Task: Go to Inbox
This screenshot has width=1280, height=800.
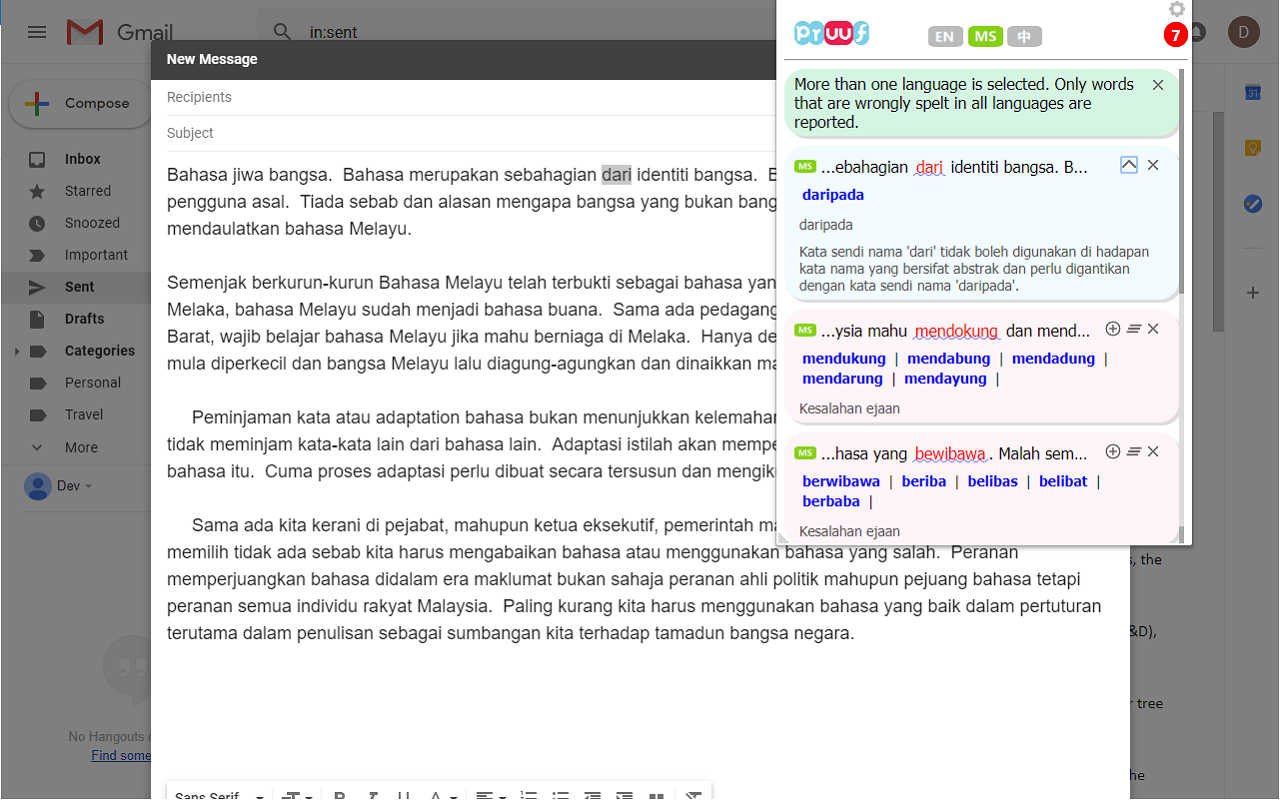Action: [83, 159]
